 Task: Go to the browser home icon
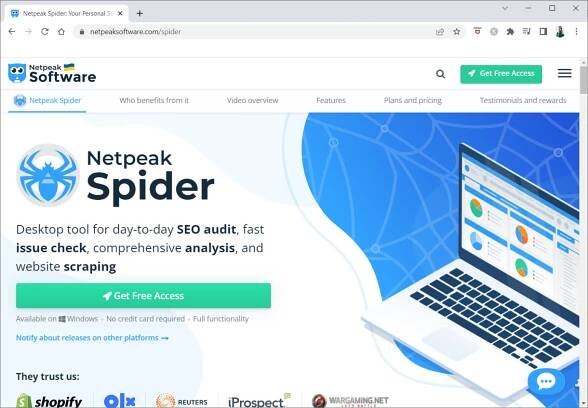62,32
